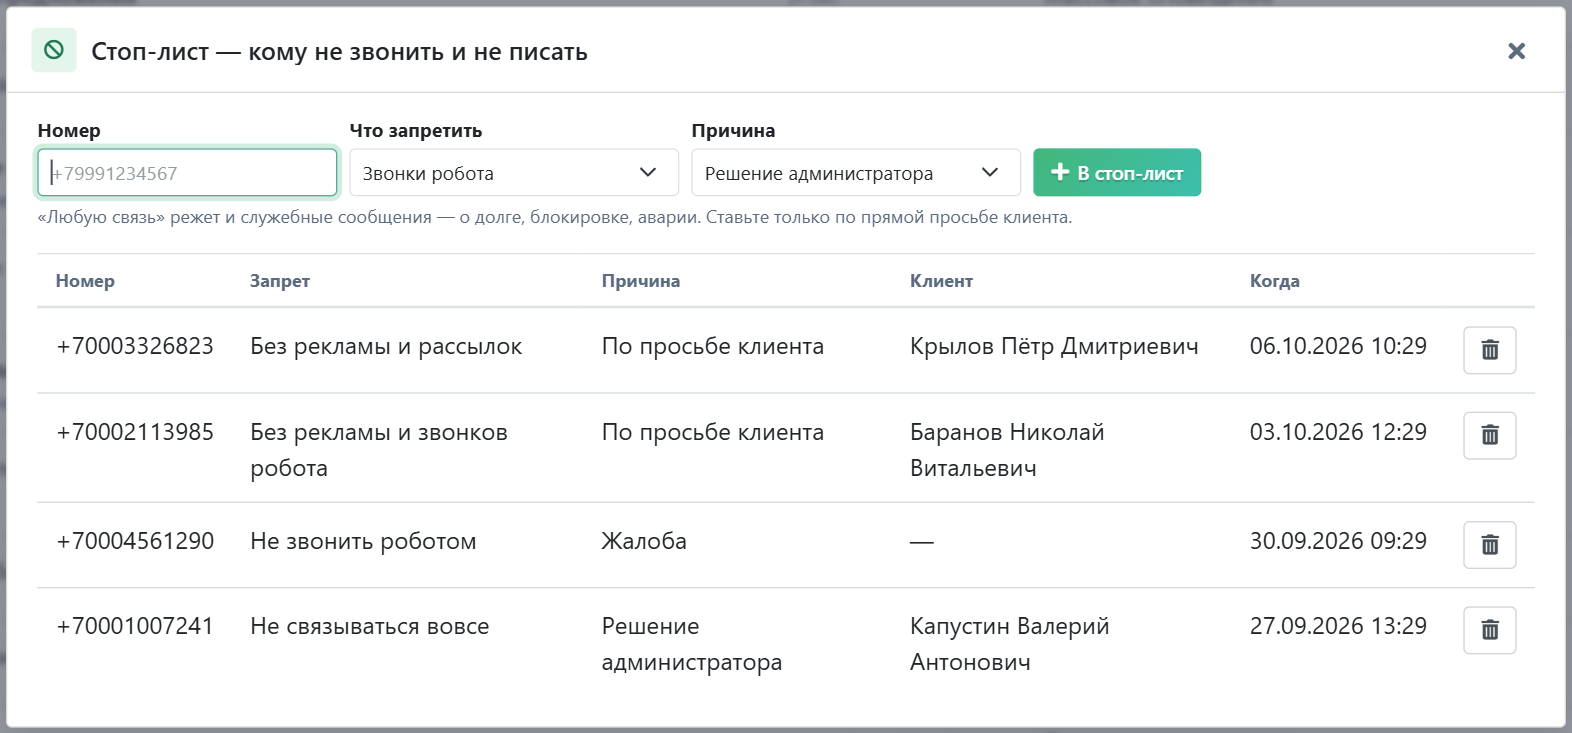Click the В стоп-лист button
This screenshot has width=1572, height=733.
1117,173
